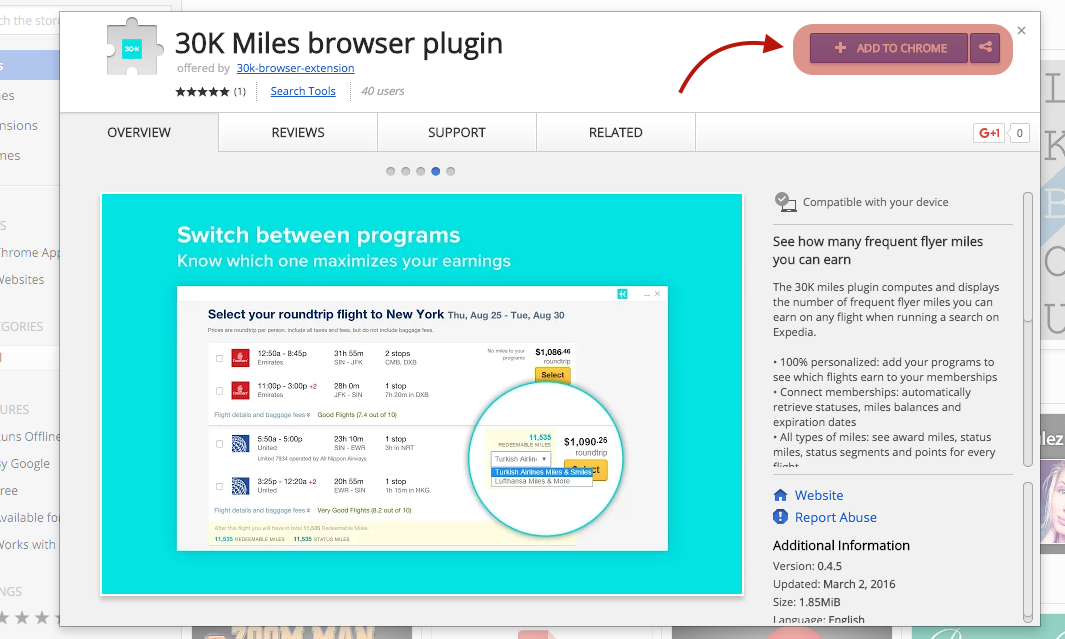Click the Website home icon
Screen dimensions: 1065x639
780,495
